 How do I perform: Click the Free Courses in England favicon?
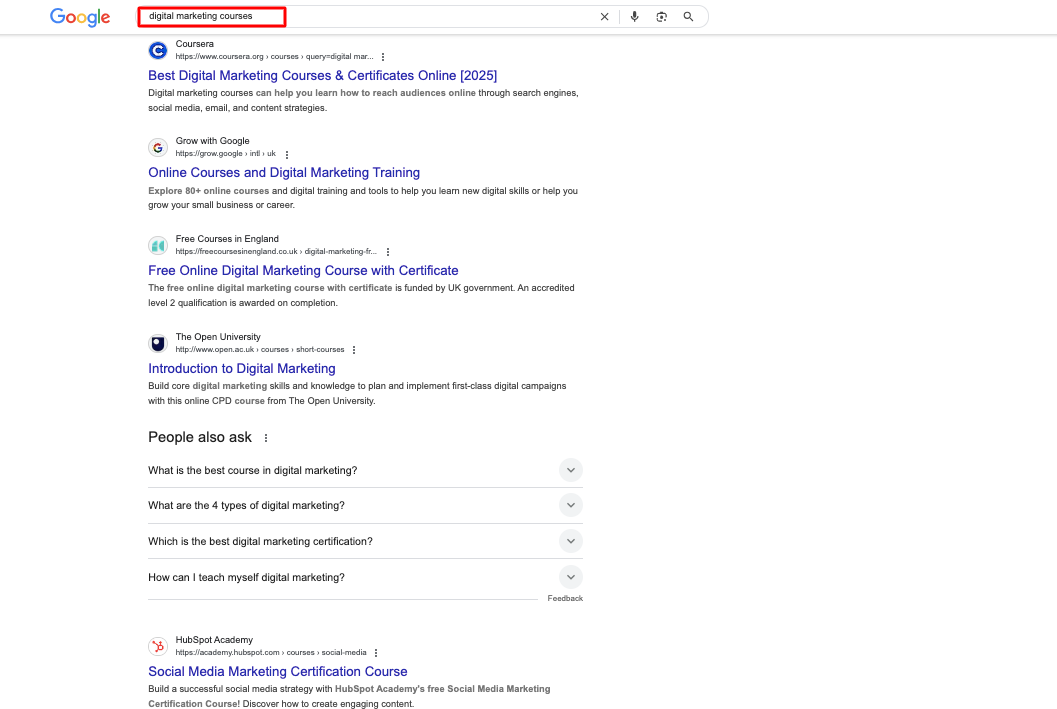[x=158, y=245]
